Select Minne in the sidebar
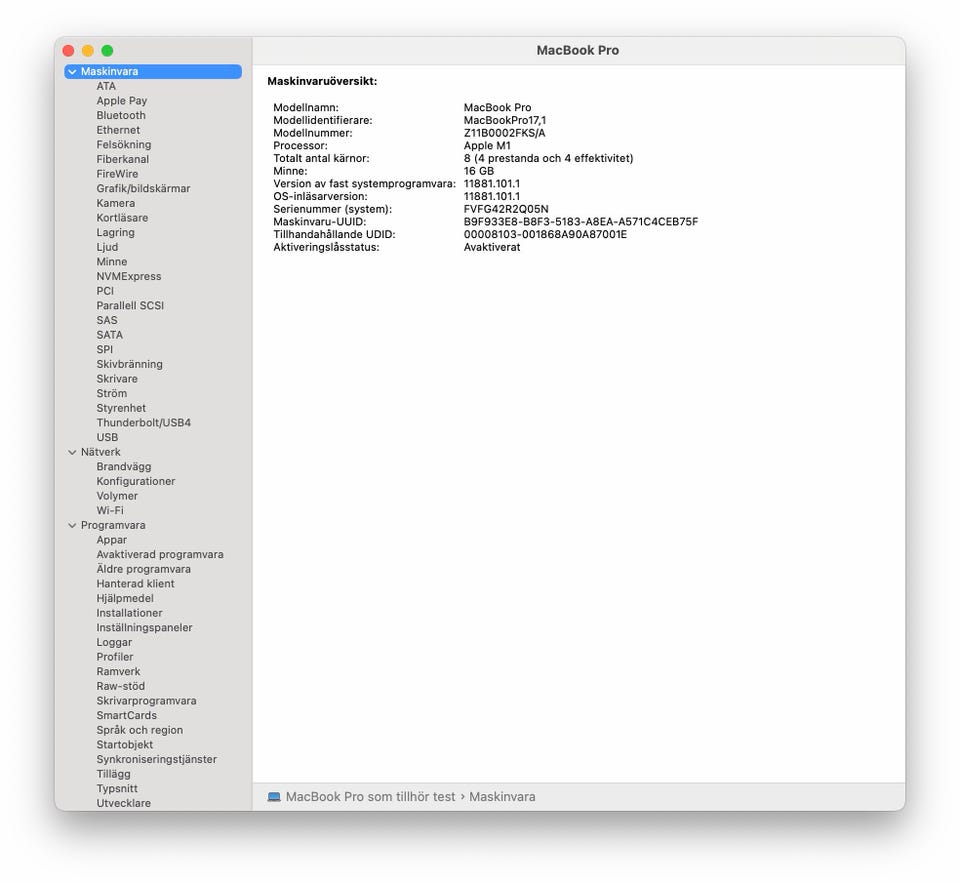This screenshot has width=960, height=883. (111, 262)
